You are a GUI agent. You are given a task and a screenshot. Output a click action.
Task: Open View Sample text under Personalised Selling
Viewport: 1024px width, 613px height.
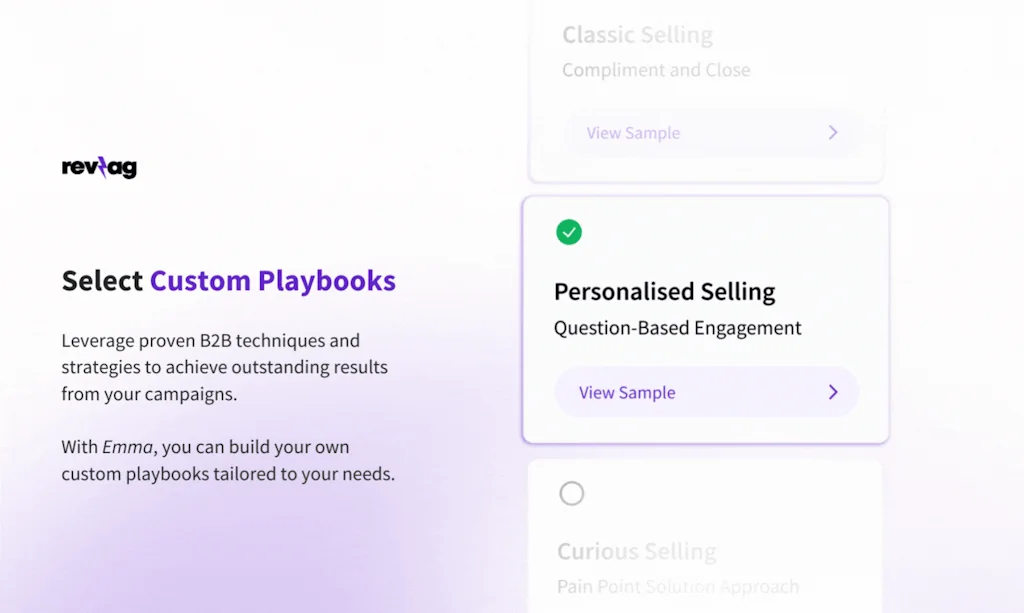point(627,393)
